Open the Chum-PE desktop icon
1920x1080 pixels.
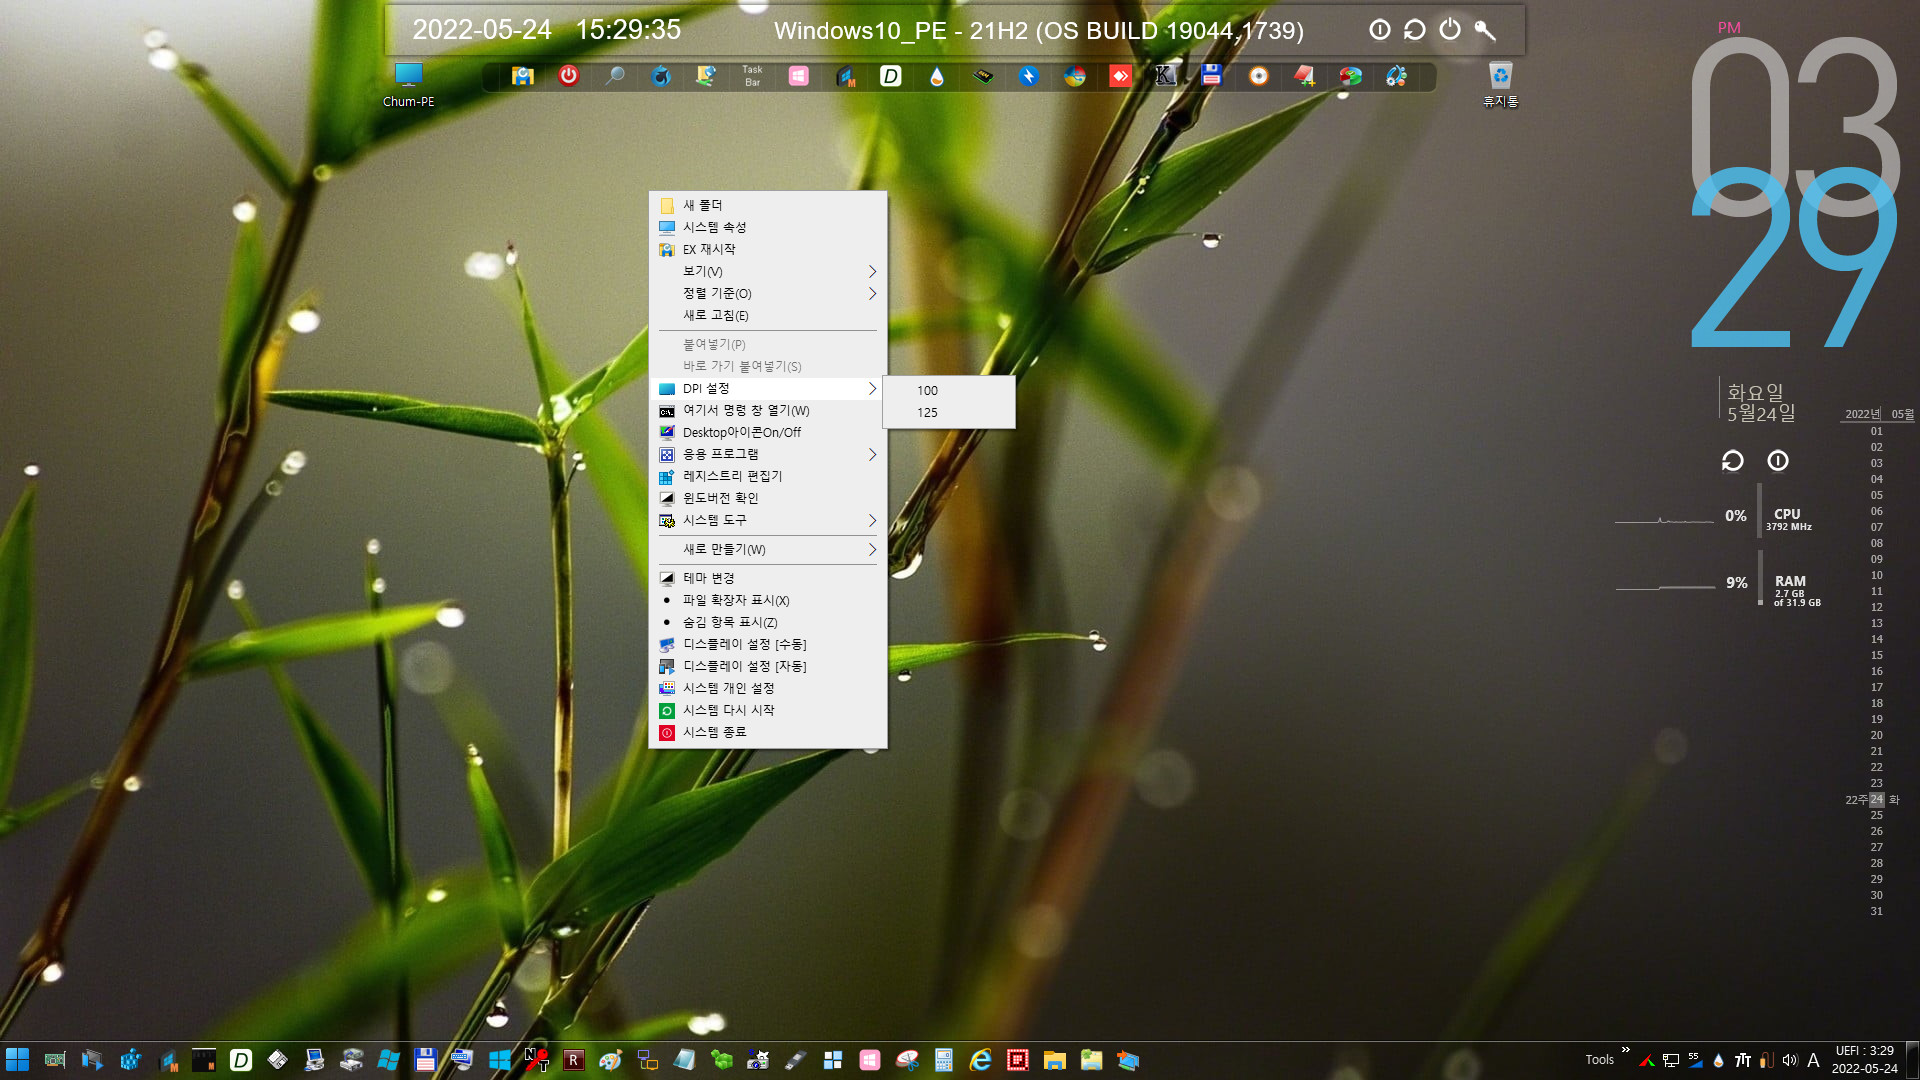pos(408,84)
